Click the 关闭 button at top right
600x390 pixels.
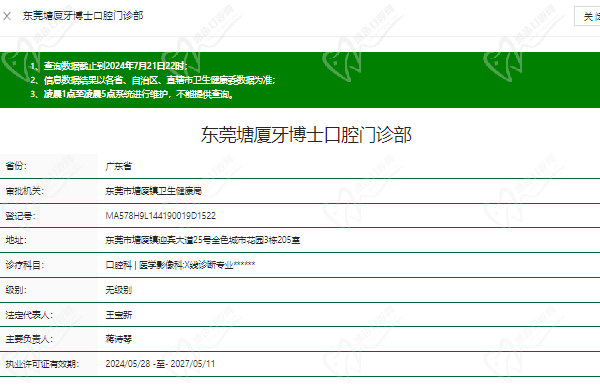pos(587,16)
